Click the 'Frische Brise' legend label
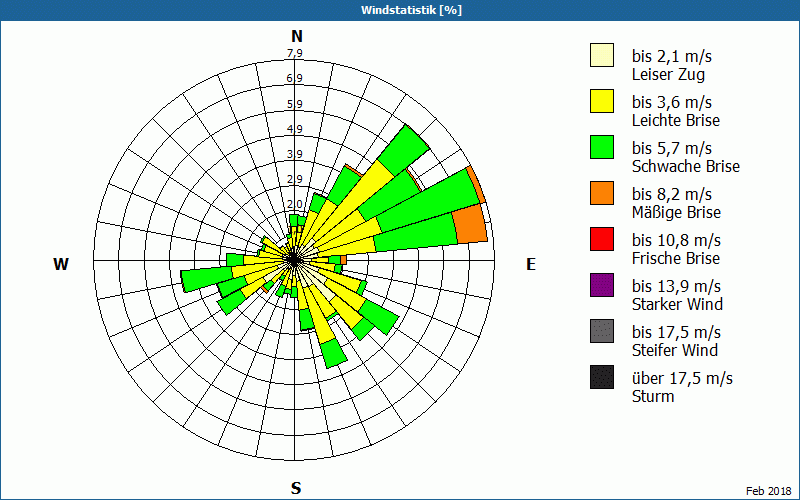Screen dimensions: 800x500 click(x=676, y=258)
